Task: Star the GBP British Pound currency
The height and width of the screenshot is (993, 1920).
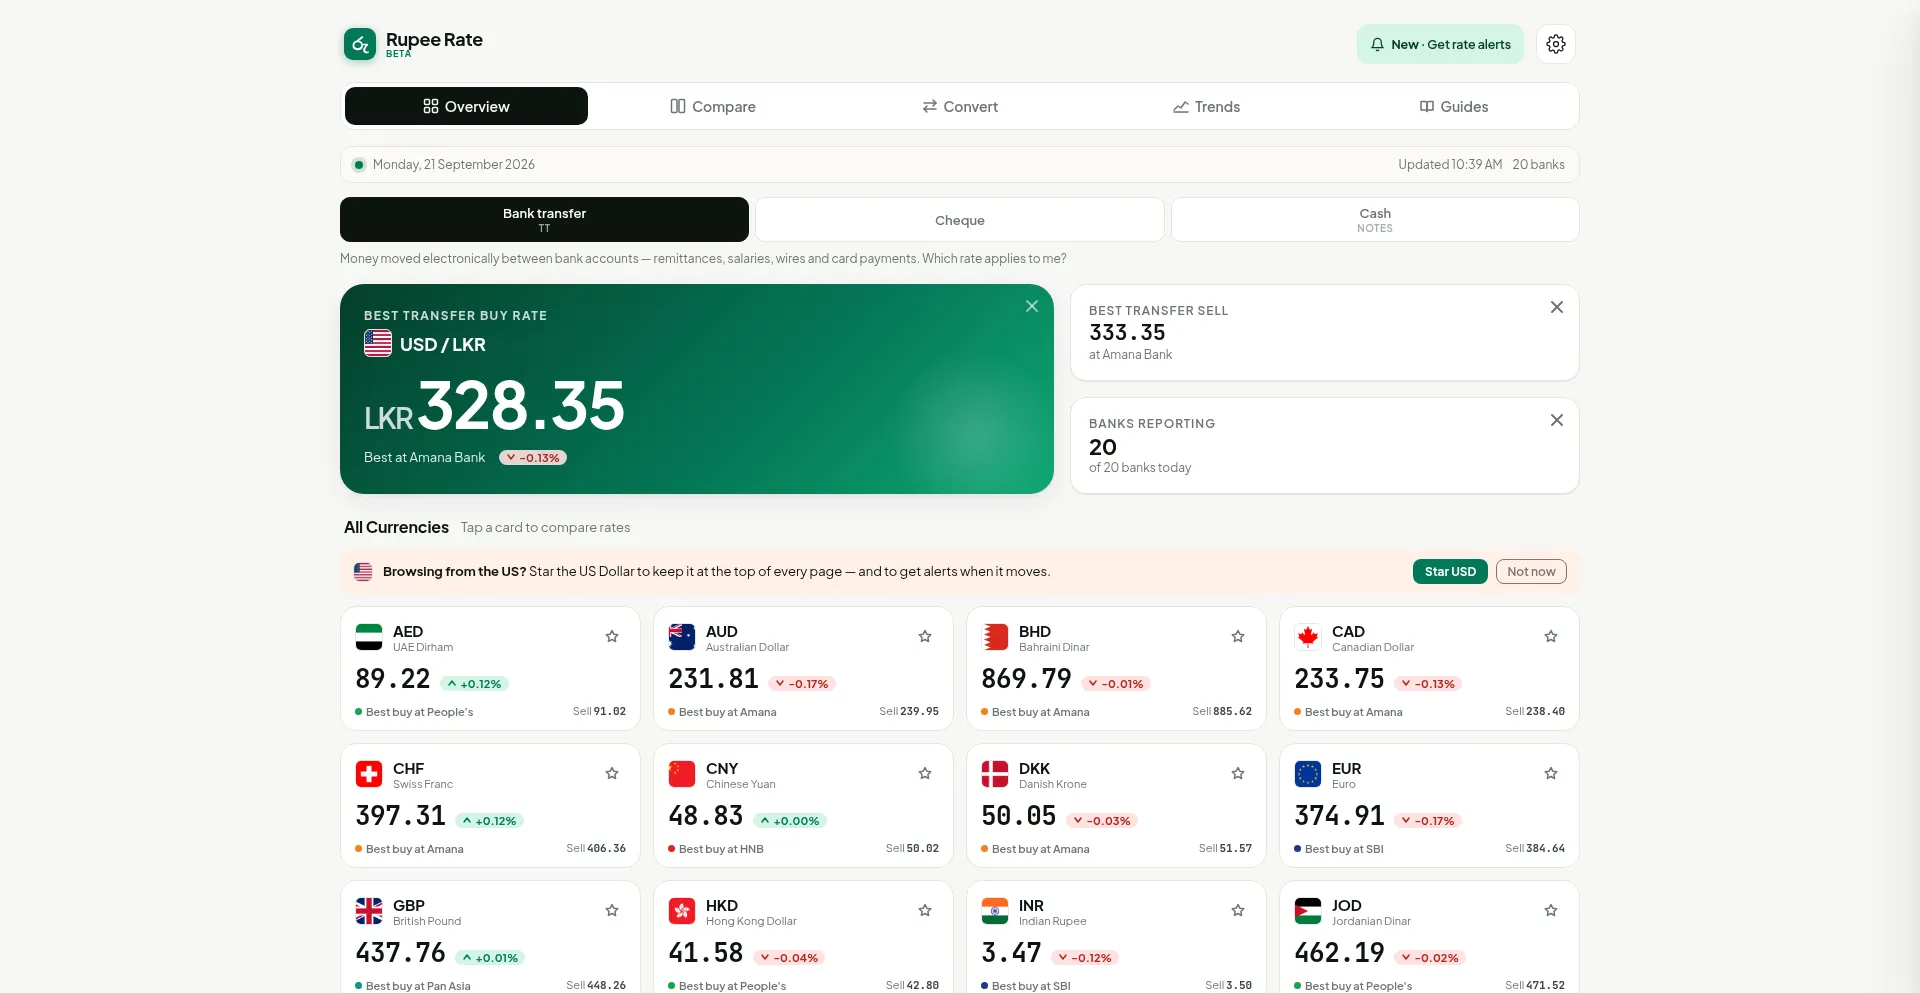Action: click(x=612, y=910)
